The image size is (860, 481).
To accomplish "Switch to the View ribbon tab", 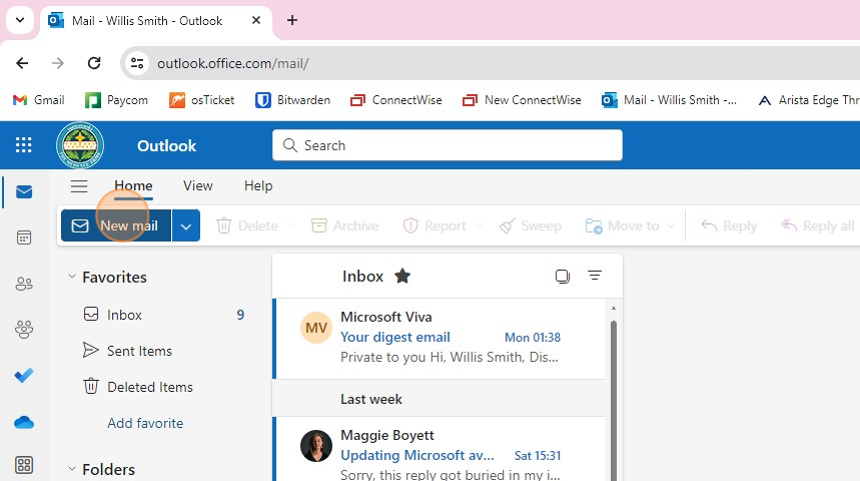I will (x=198, y=186).
